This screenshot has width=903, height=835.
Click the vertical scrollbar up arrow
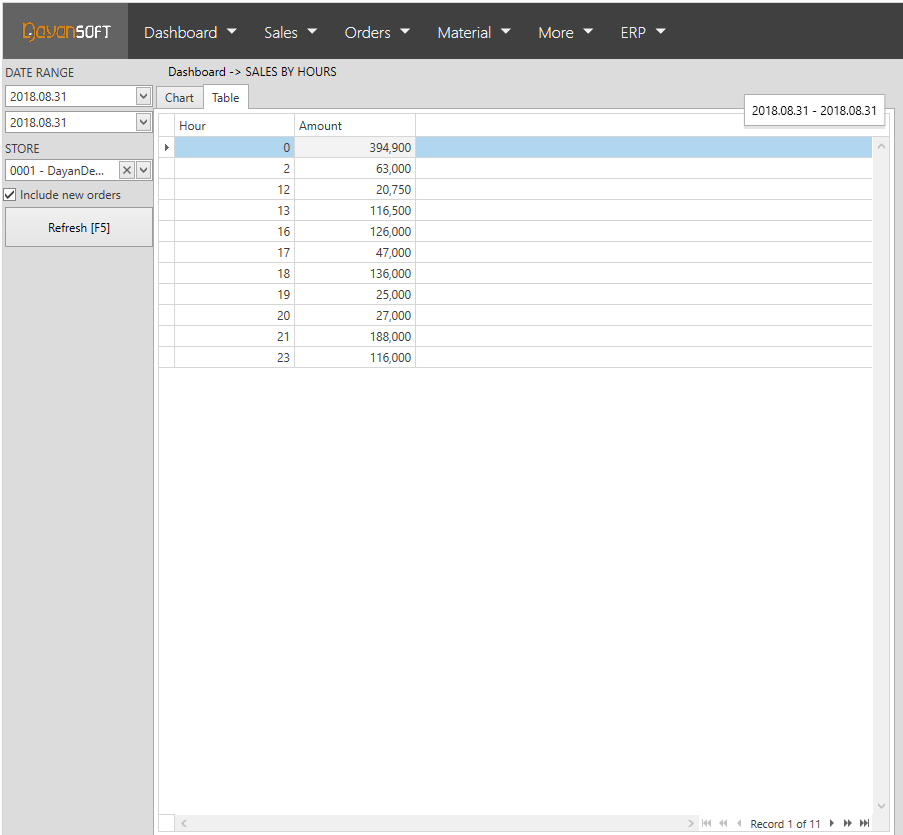coord(881,146)
